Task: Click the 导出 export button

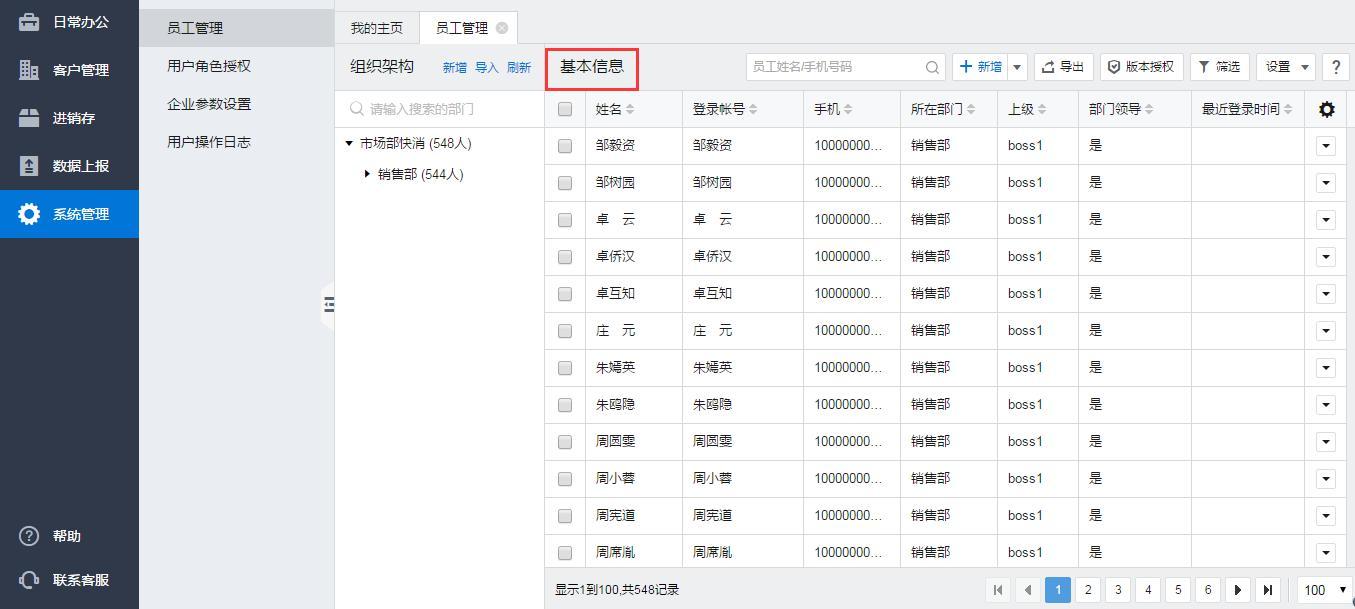Action: pyautogui.click(x=1063, y=67)
